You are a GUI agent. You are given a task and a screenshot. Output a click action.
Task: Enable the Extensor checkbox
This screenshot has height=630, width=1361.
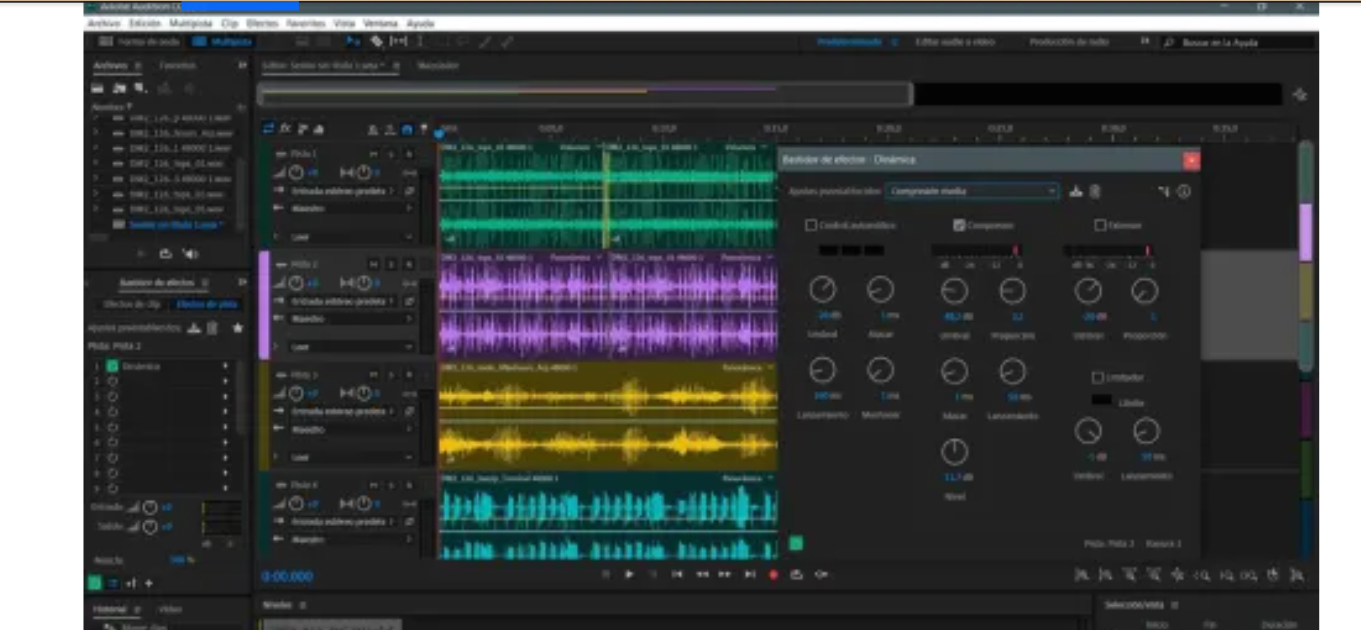click(1100, 225)
